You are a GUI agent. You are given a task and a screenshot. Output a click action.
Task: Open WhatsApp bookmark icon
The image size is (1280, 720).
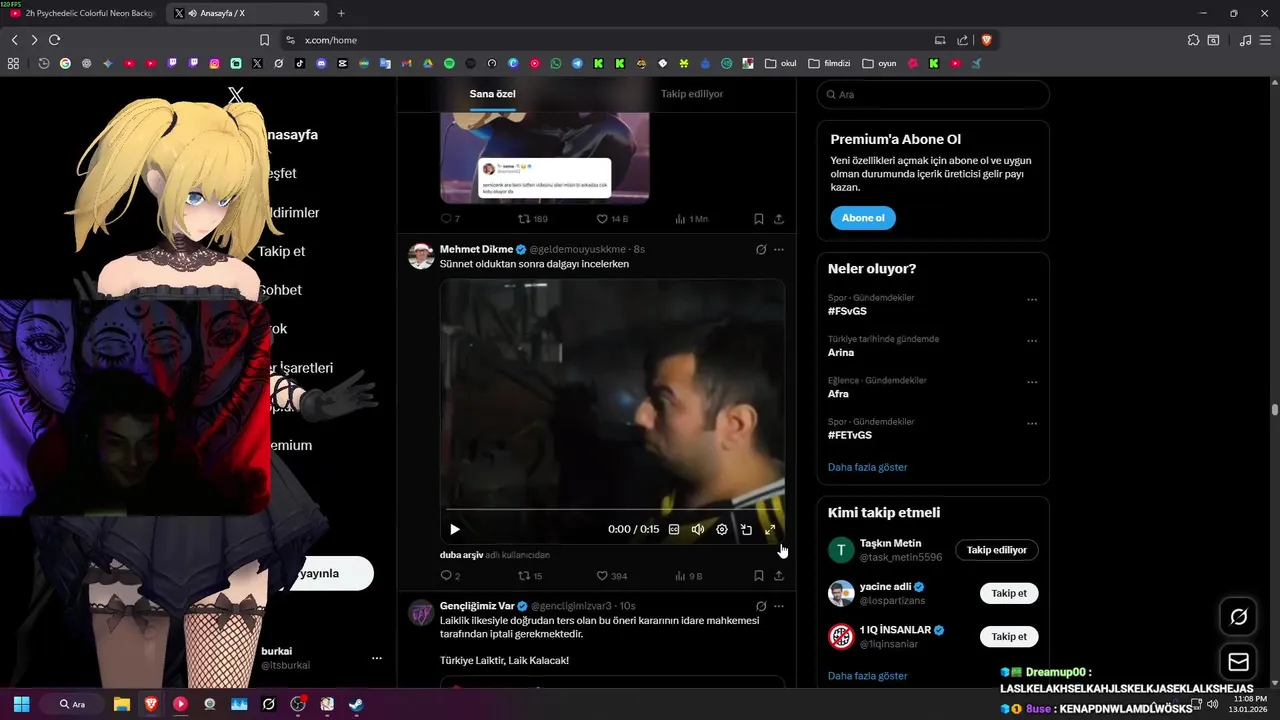[x=556, y=63]
